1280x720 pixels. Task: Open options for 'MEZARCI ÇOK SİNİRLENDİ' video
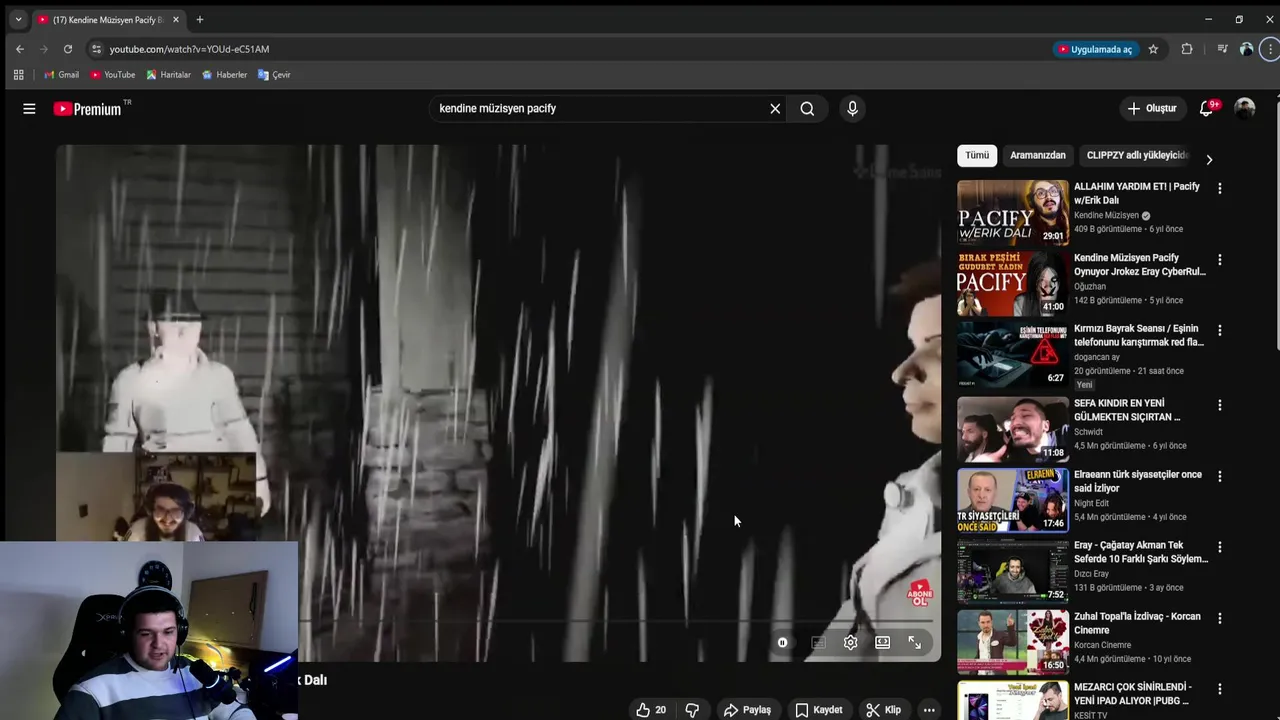click(x=1219, y=689)
